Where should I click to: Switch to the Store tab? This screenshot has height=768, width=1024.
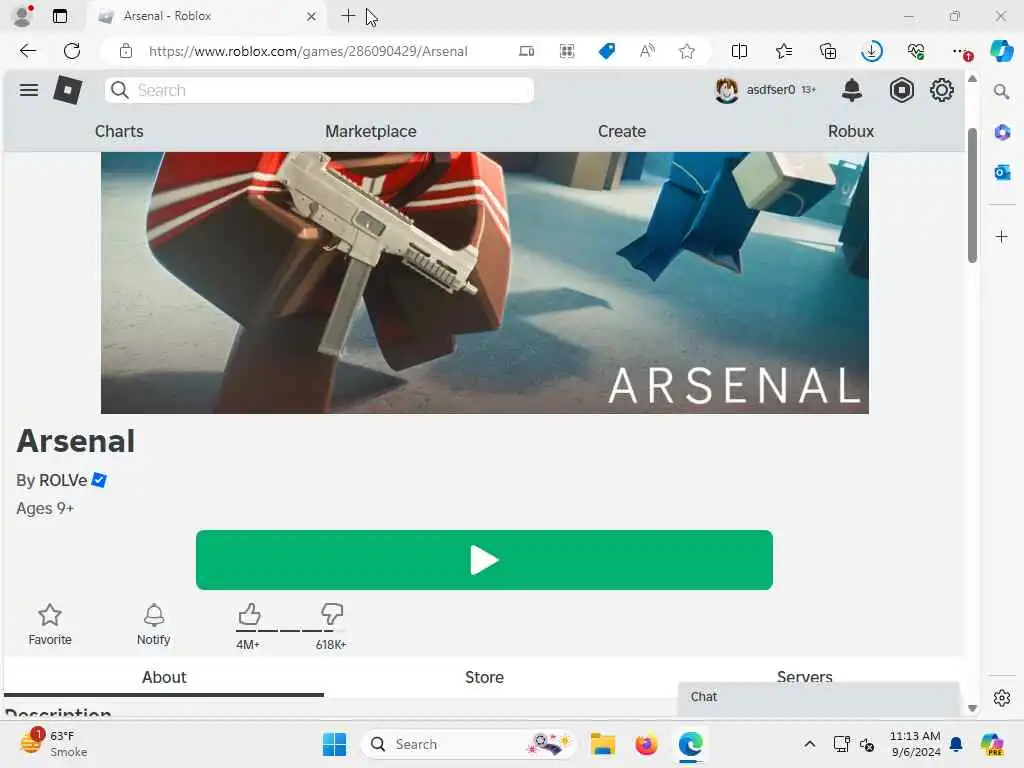484,677
